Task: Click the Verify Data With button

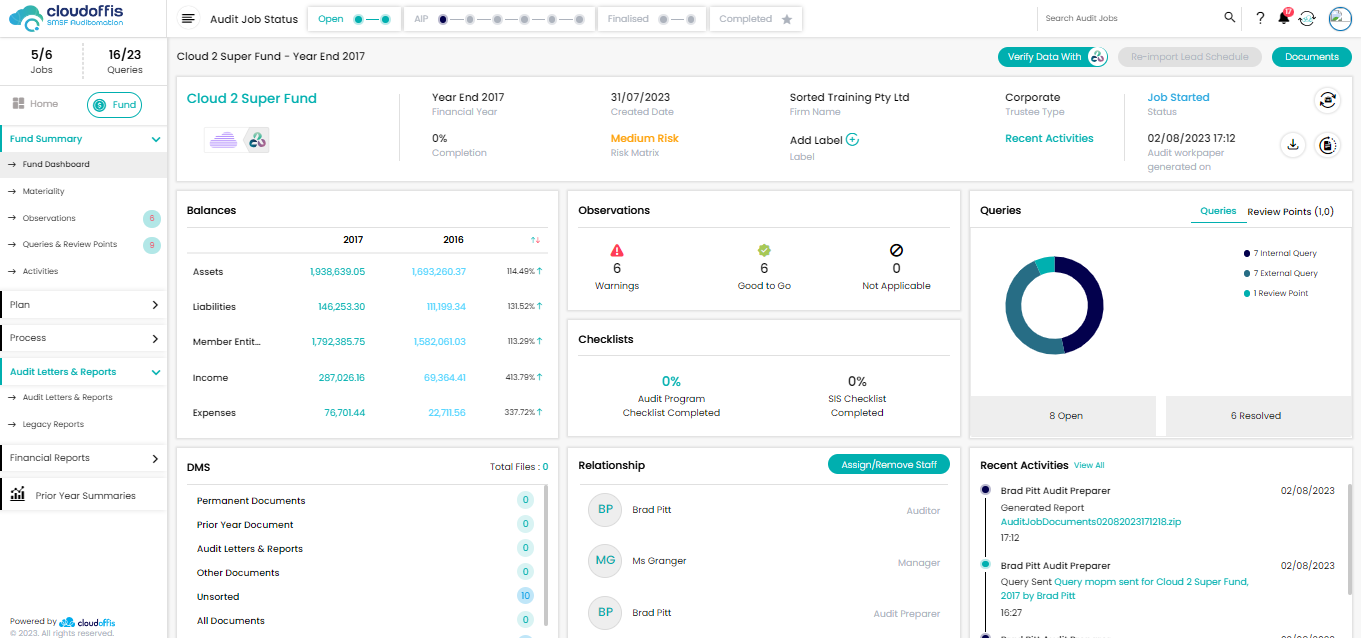Action: click(x=1053, y=57)
